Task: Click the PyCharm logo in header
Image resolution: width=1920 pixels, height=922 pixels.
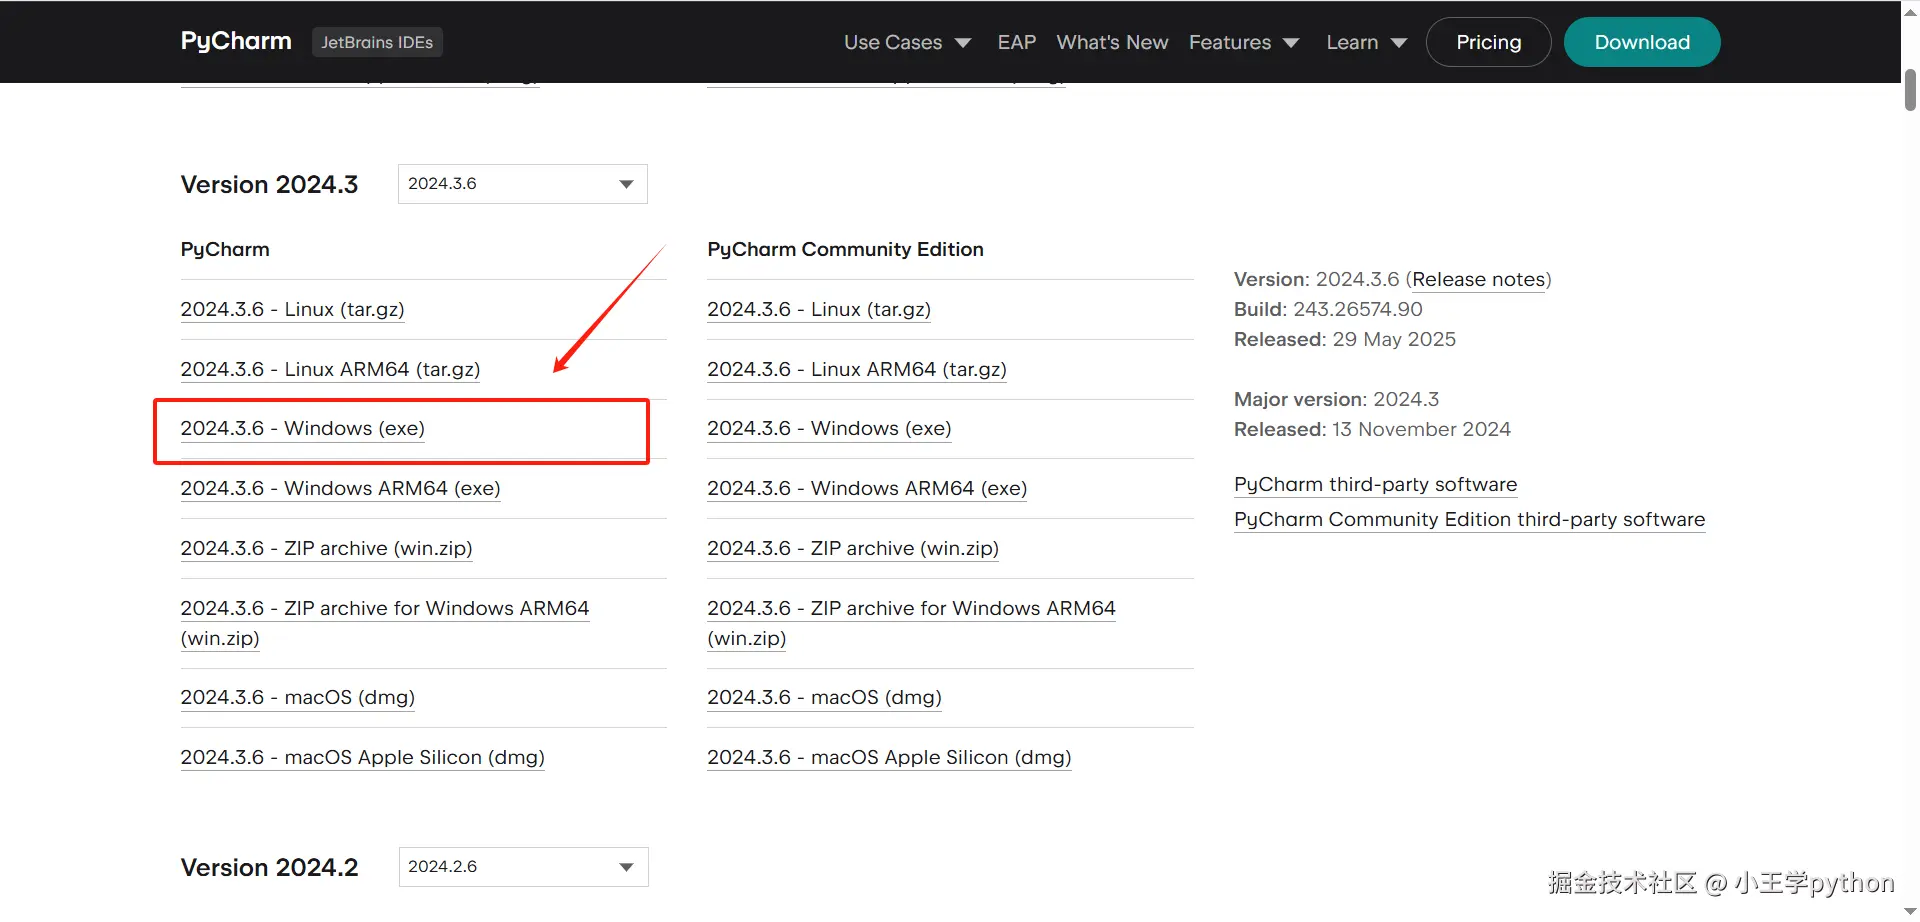Action: click(x=236, y=41)
